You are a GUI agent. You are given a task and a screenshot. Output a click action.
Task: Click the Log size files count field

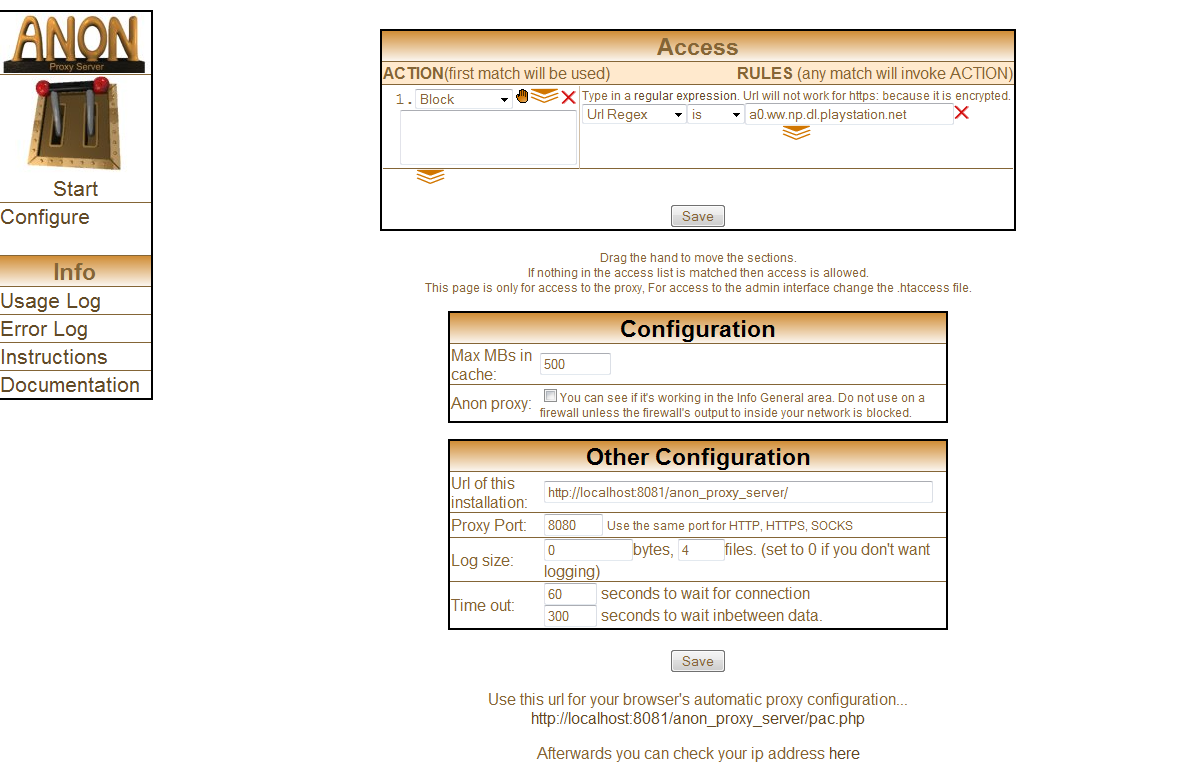(x=701, y=550)
